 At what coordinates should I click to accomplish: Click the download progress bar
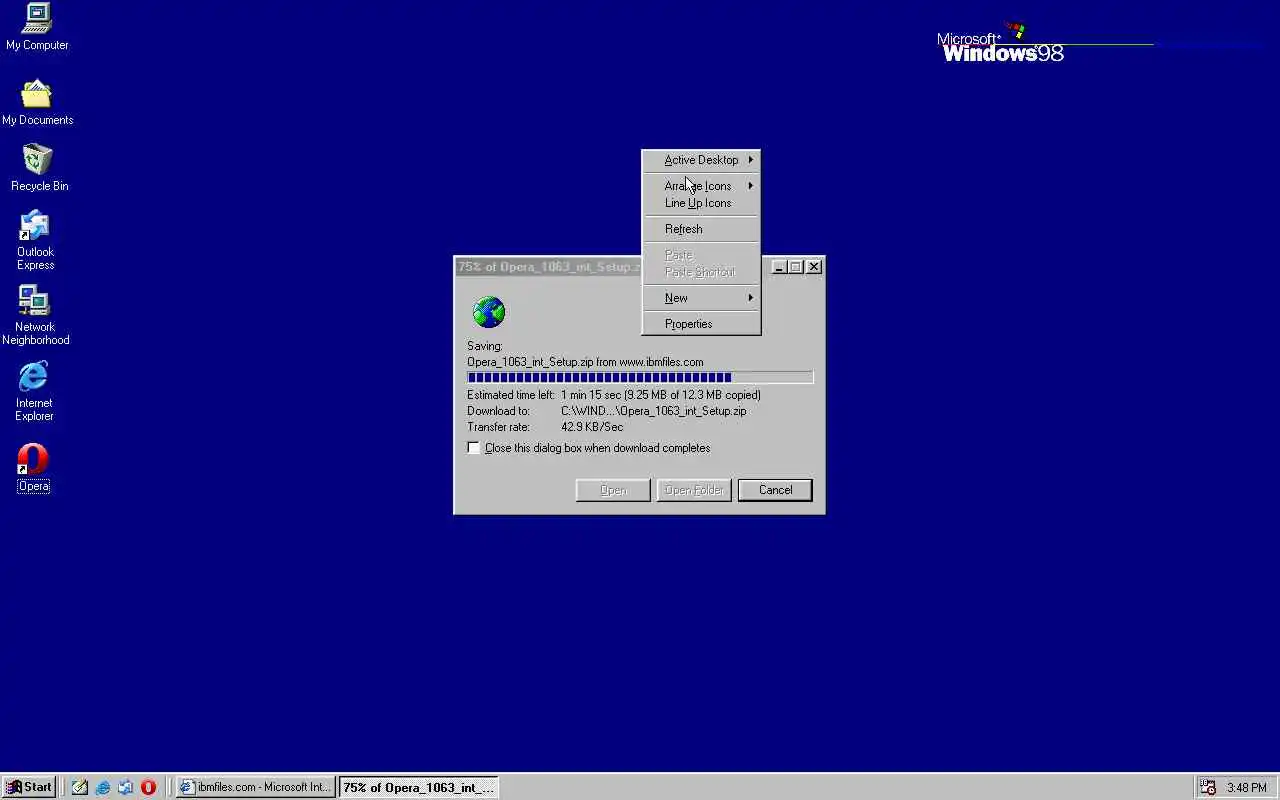640,378
